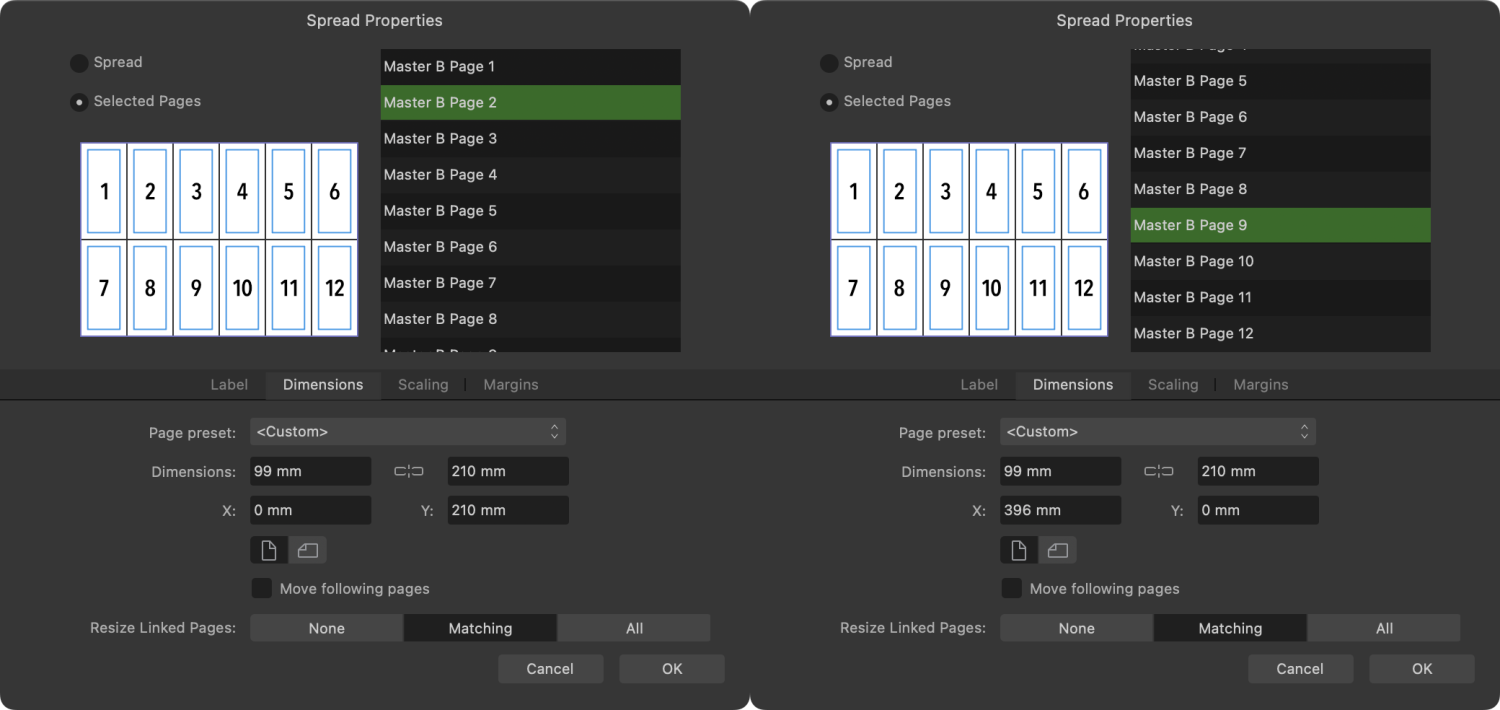Enable Move following pages in right dialog
This screenshot has height=710, width=1500.
(x=1012, y=589)
